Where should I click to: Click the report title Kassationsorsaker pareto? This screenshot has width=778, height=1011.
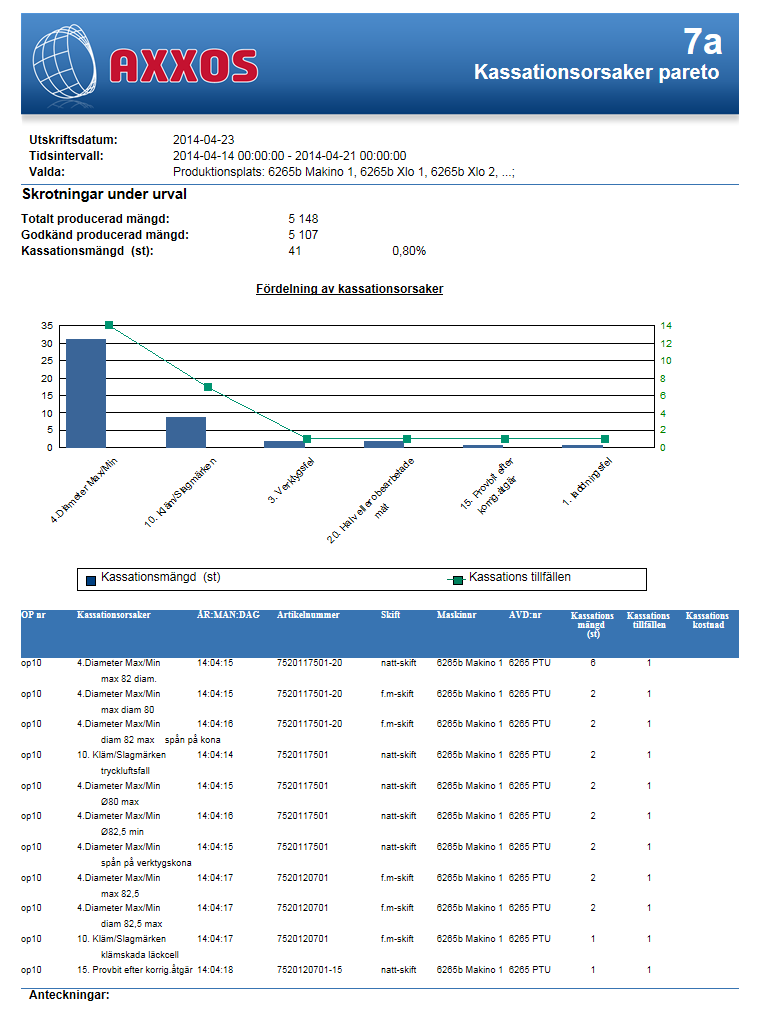pyautogui.click(x=596, y=72)
